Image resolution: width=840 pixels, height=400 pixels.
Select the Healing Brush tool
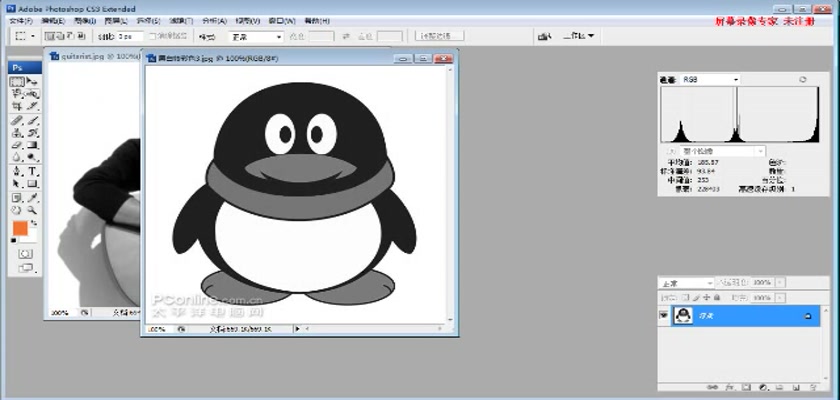coord(18,120)
